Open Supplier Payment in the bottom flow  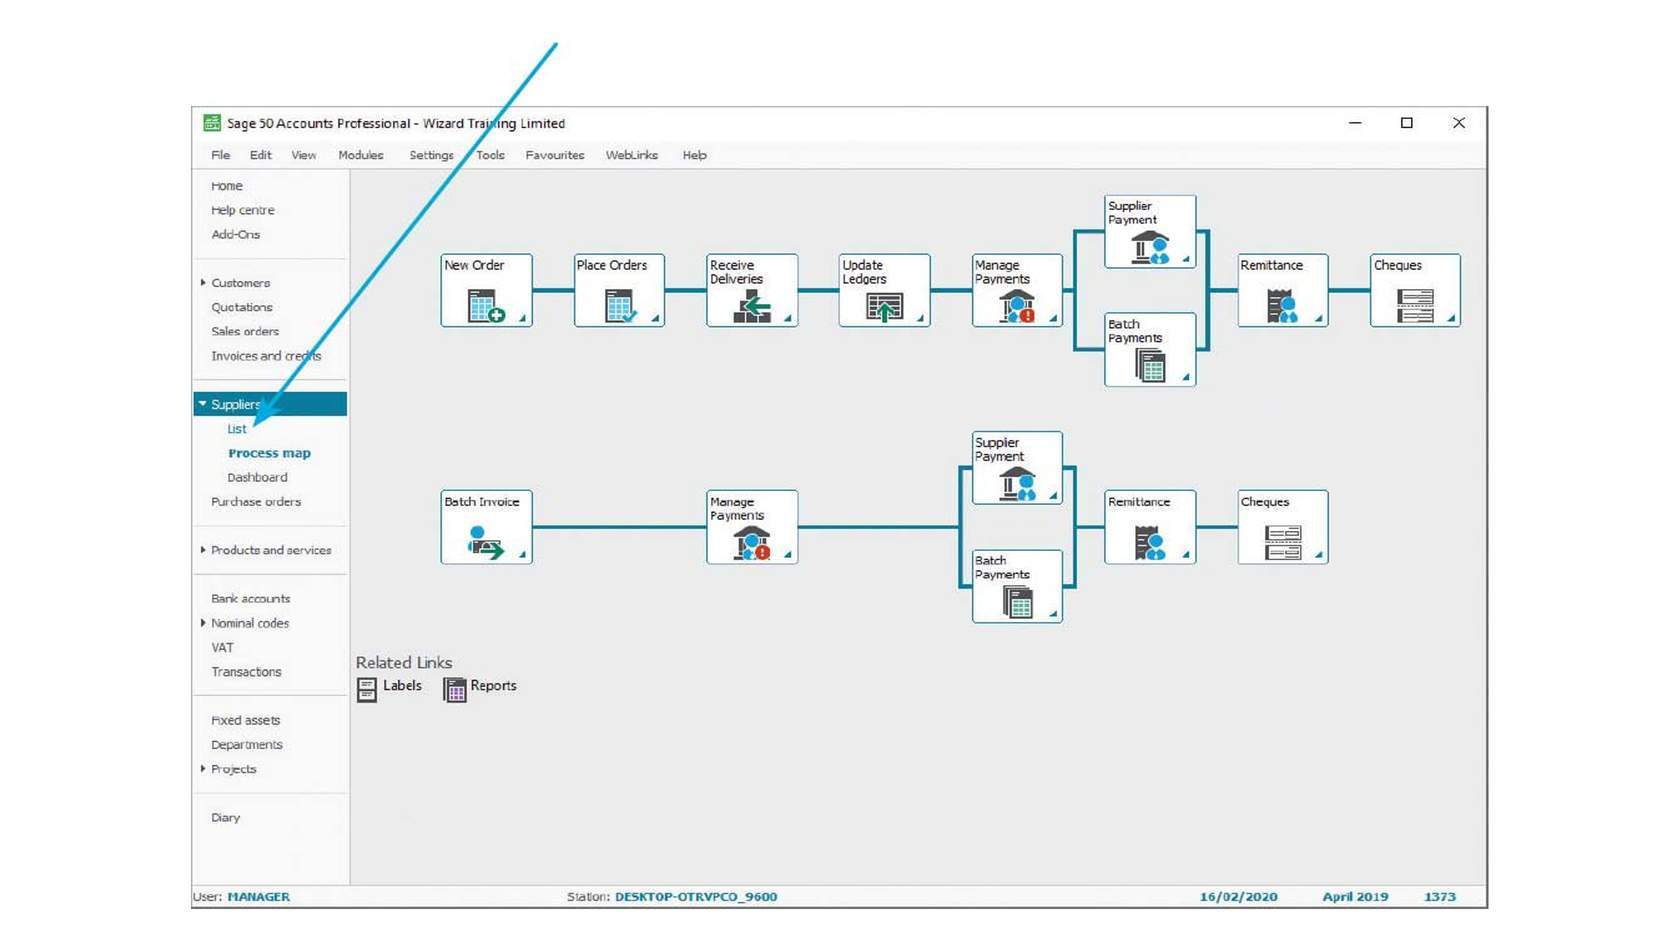(1017, 467)
